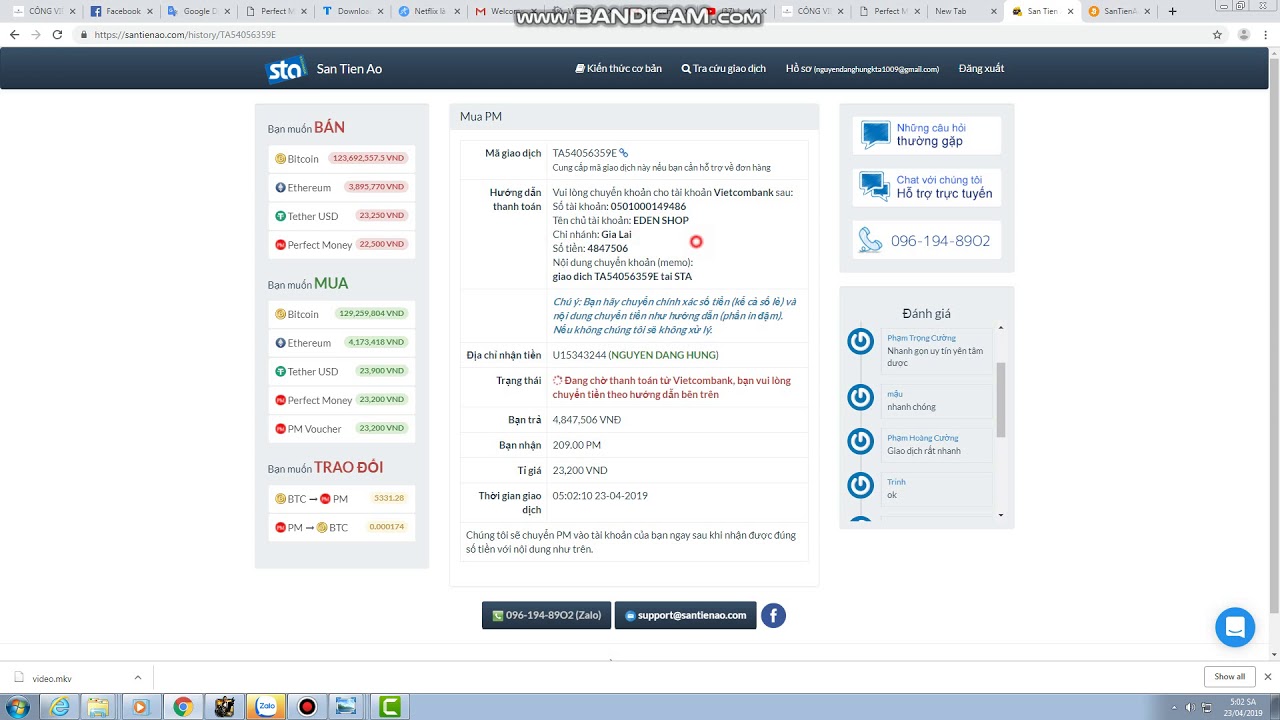Click the support@santienao.com email button
The height and width of the screenshot is (720, 1280).
pos(686,615)
